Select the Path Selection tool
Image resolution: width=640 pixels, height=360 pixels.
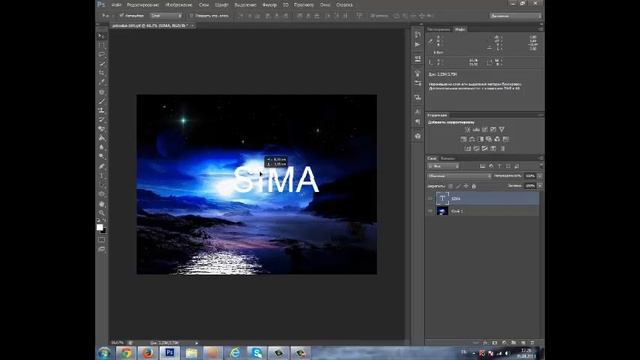click(102, 185)
